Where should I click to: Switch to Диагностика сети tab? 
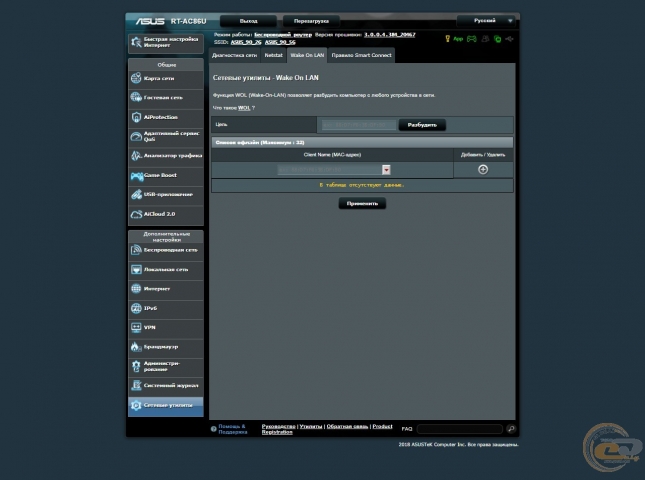pos(234,55)
